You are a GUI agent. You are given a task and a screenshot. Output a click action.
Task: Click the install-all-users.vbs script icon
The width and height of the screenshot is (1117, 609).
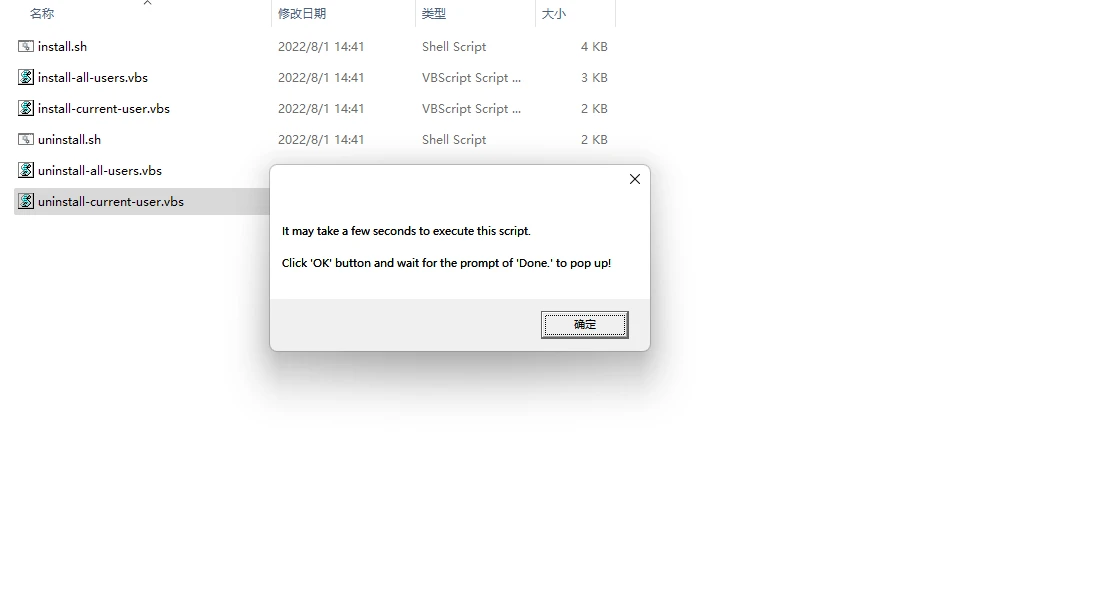pos(26,77)
